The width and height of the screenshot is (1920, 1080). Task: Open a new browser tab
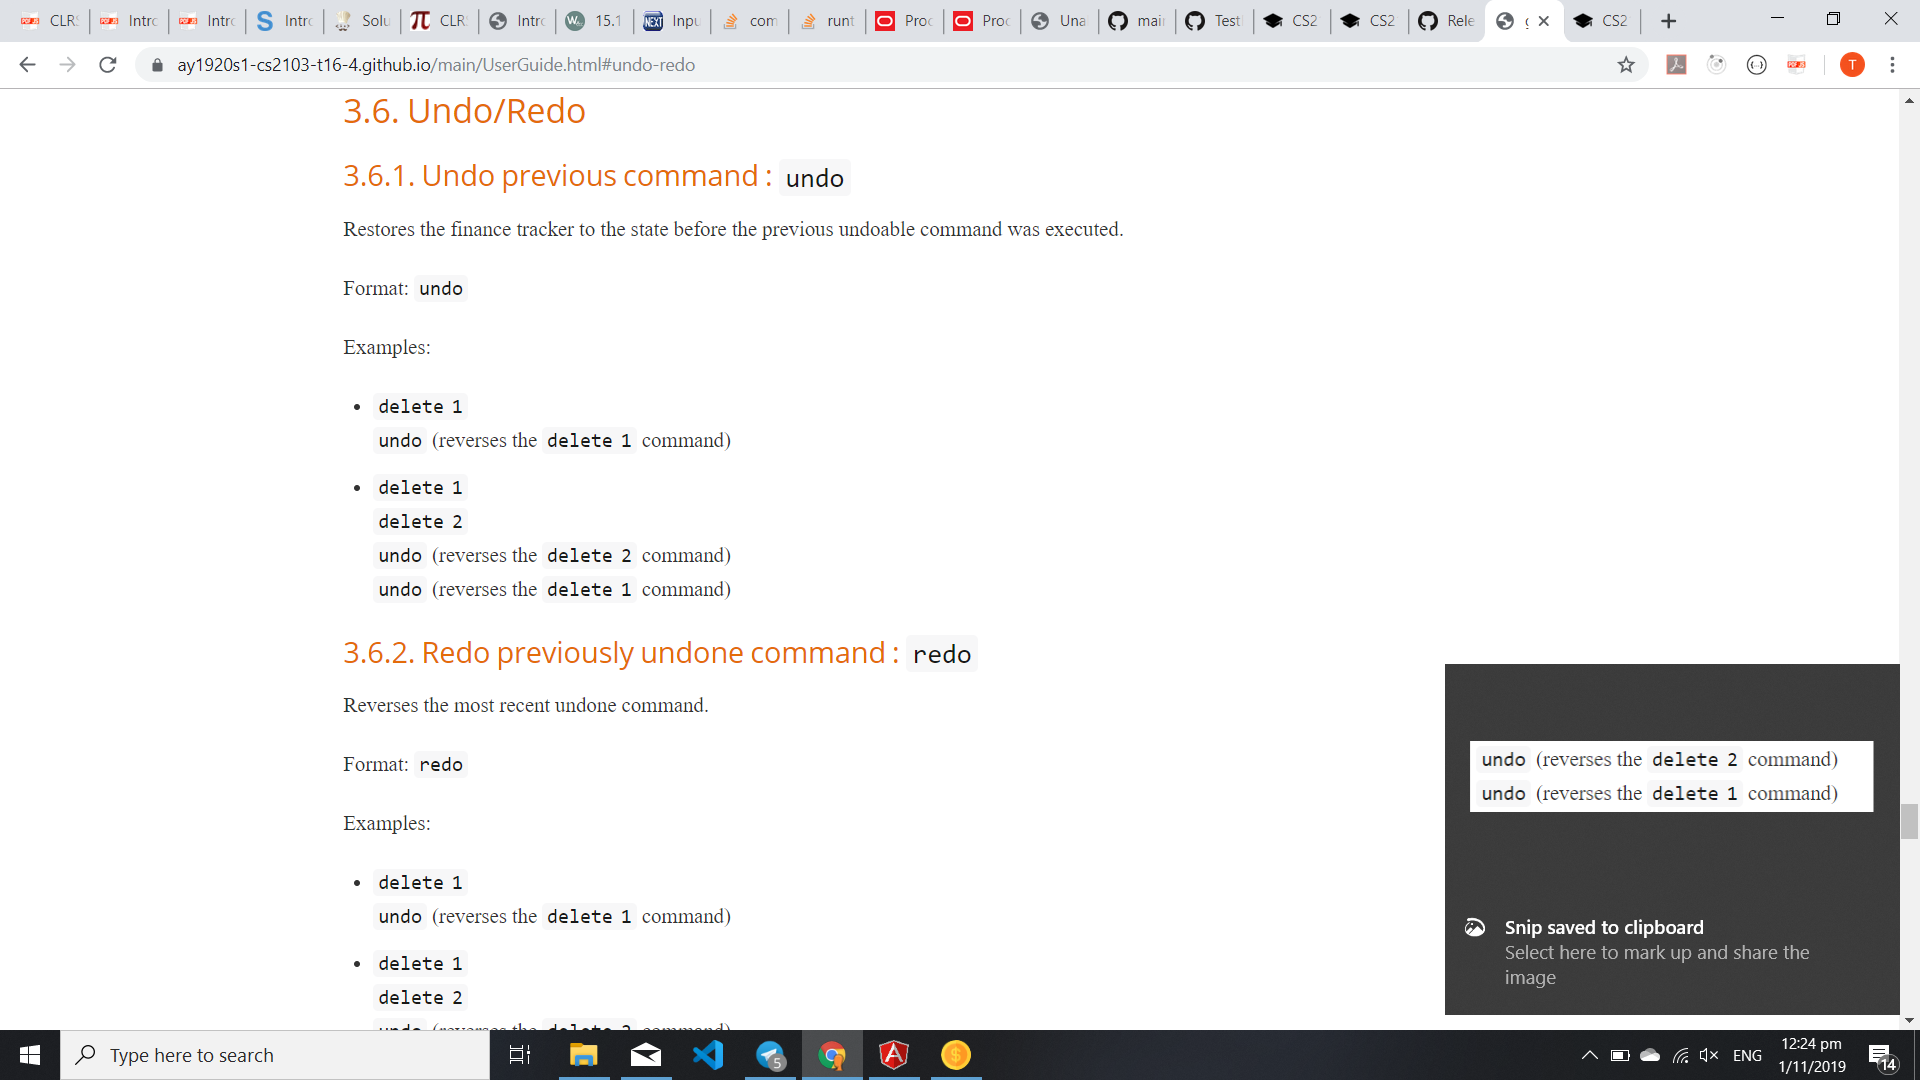(x=1668, y=21)
